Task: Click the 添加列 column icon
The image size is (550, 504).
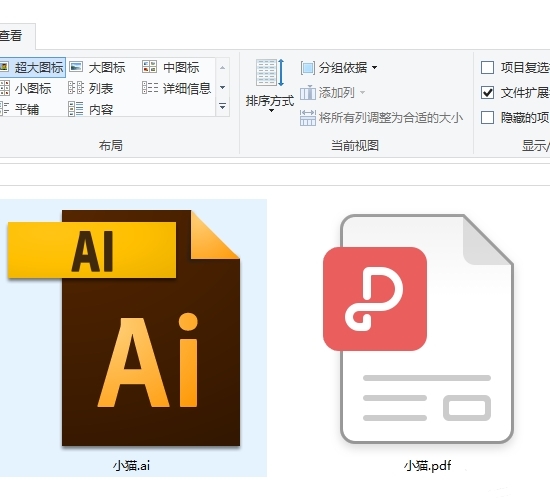Action: coord(308,93)
